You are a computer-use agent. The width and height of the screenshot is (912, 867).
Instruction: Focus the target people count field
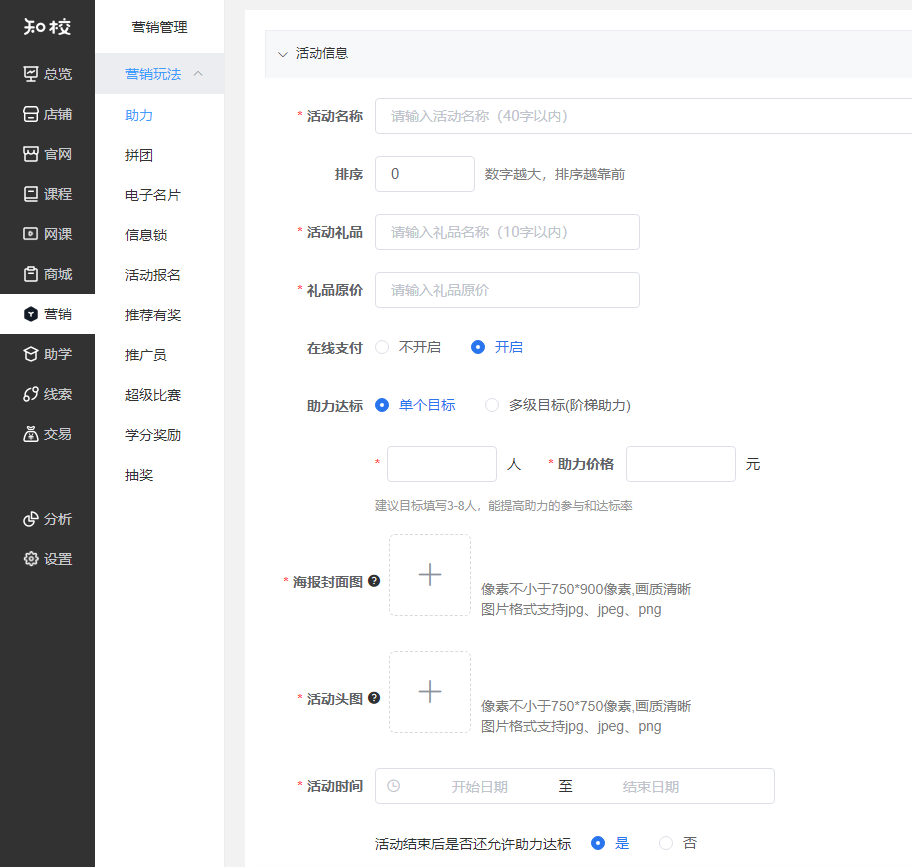coord(442,464)
